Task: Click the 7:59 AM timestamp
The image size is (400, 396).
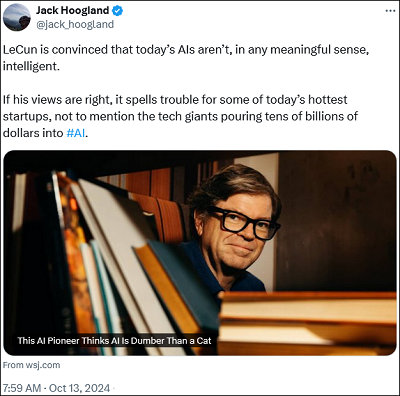Action: click(x=22, y=388)
